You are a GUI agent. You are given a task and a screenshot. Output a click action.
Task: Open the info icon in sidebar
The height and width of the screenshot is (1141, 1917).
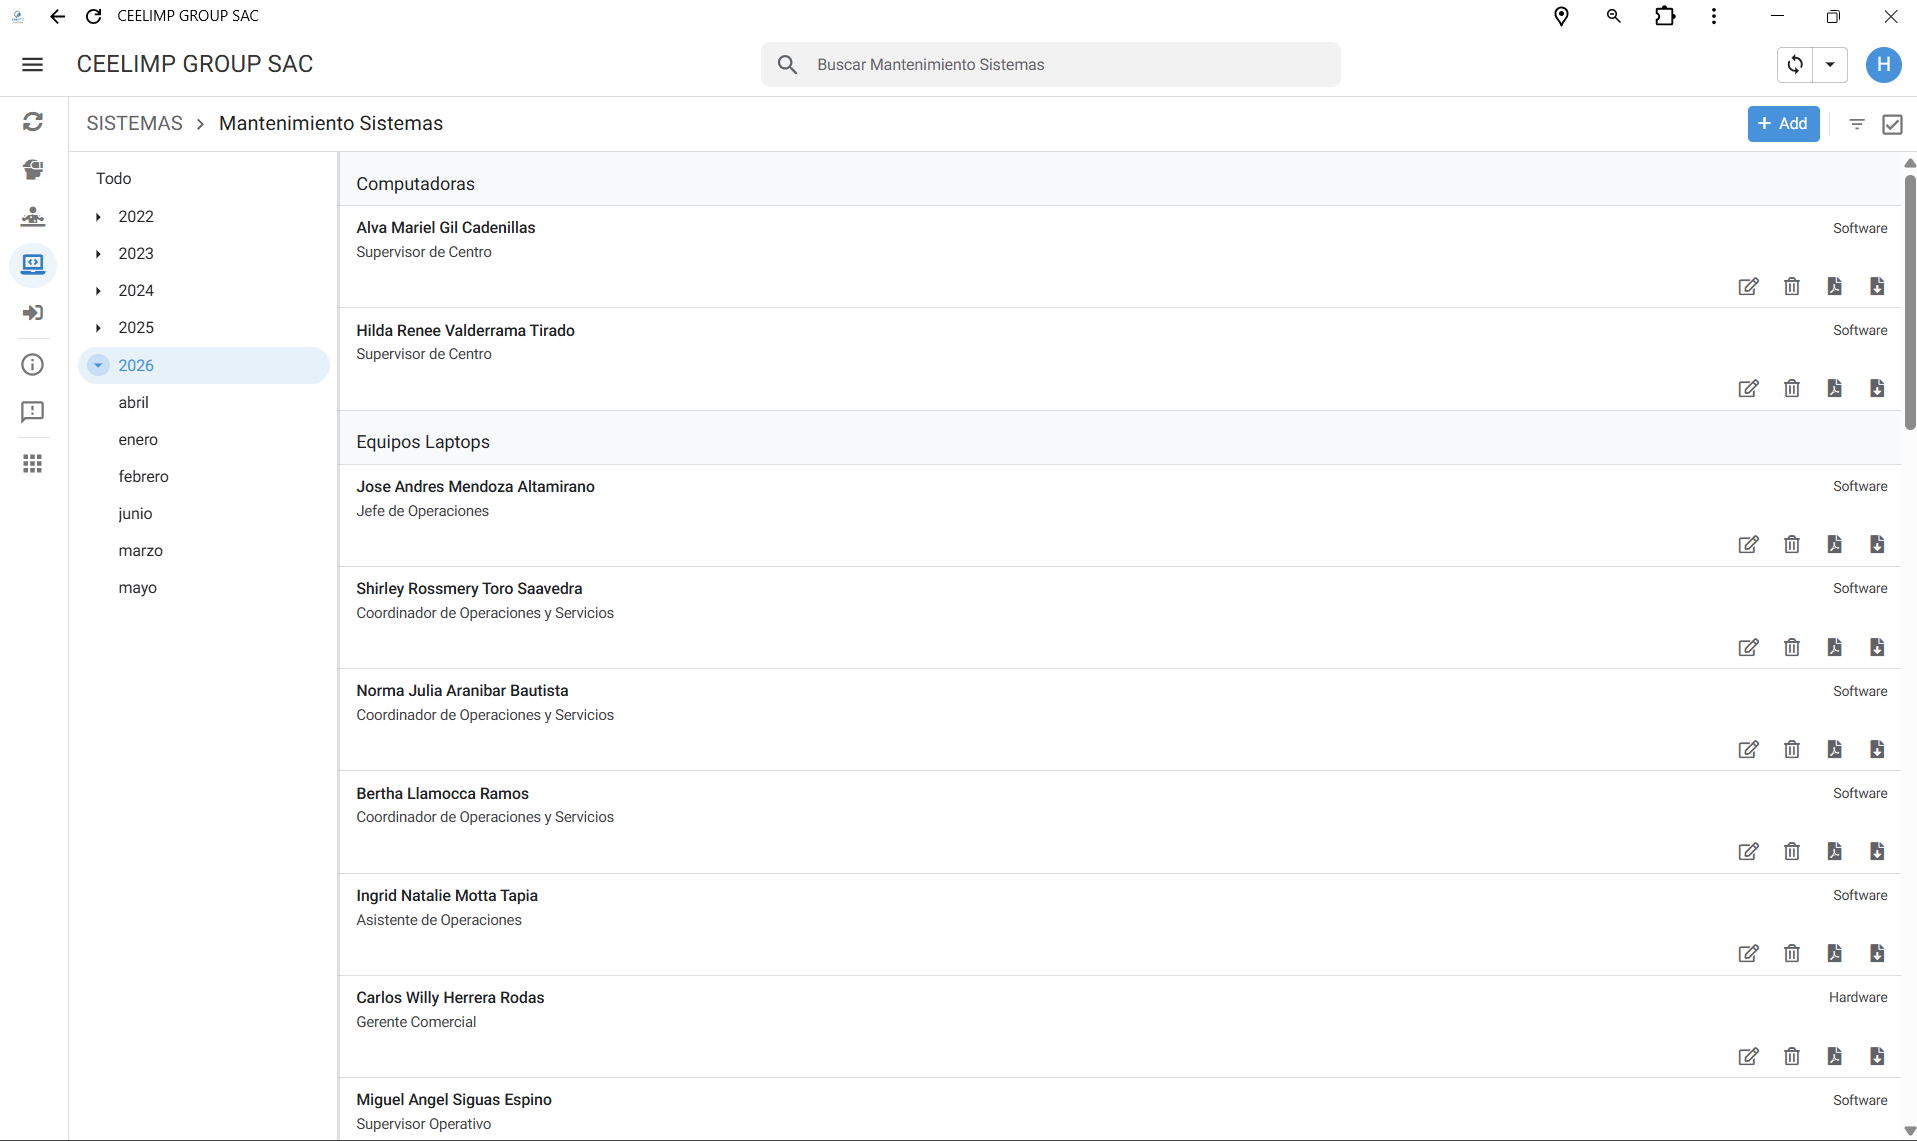33,364
